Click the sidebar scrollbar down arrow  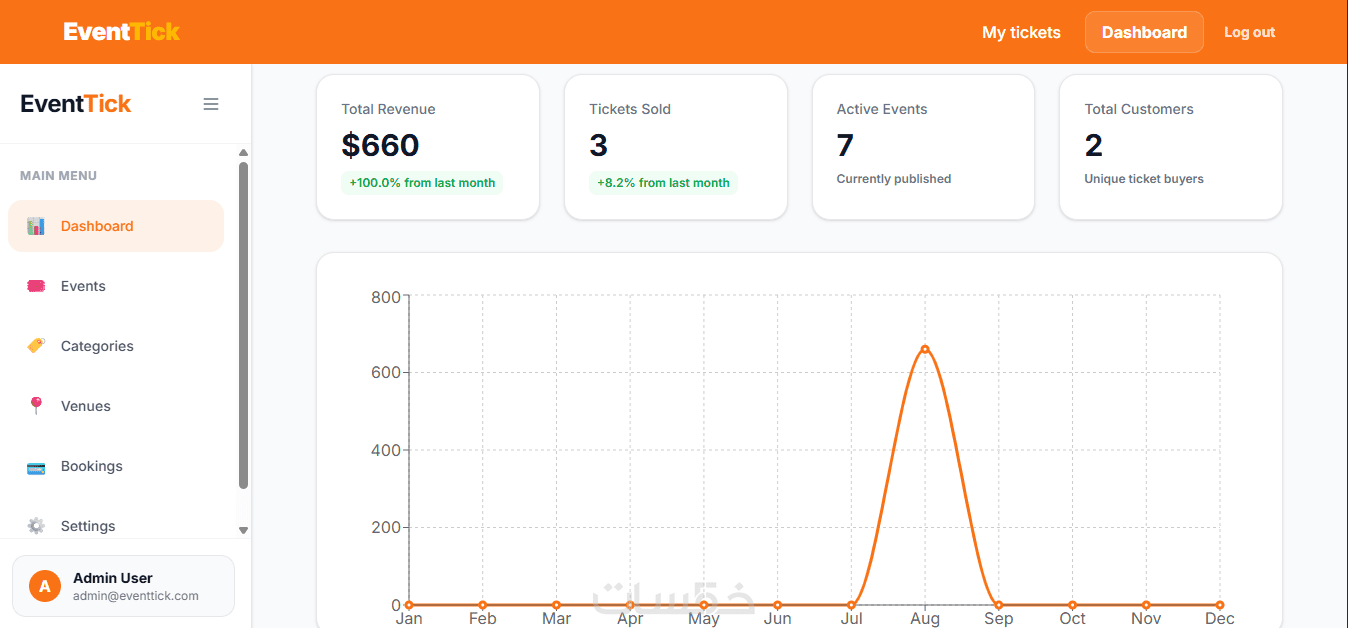tap(243, 530)
